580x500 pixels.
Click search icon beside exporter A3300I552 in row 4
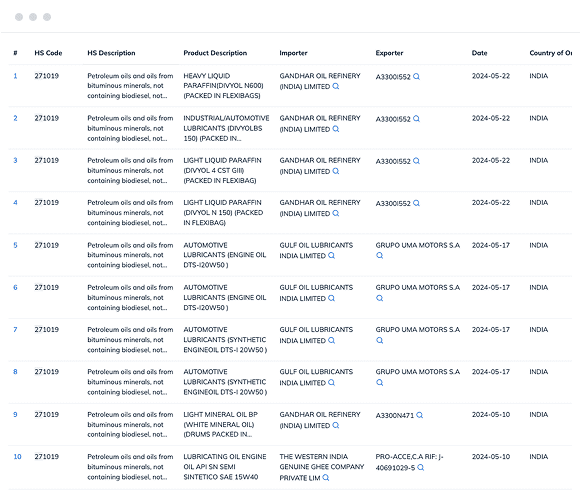click(416, 203)
